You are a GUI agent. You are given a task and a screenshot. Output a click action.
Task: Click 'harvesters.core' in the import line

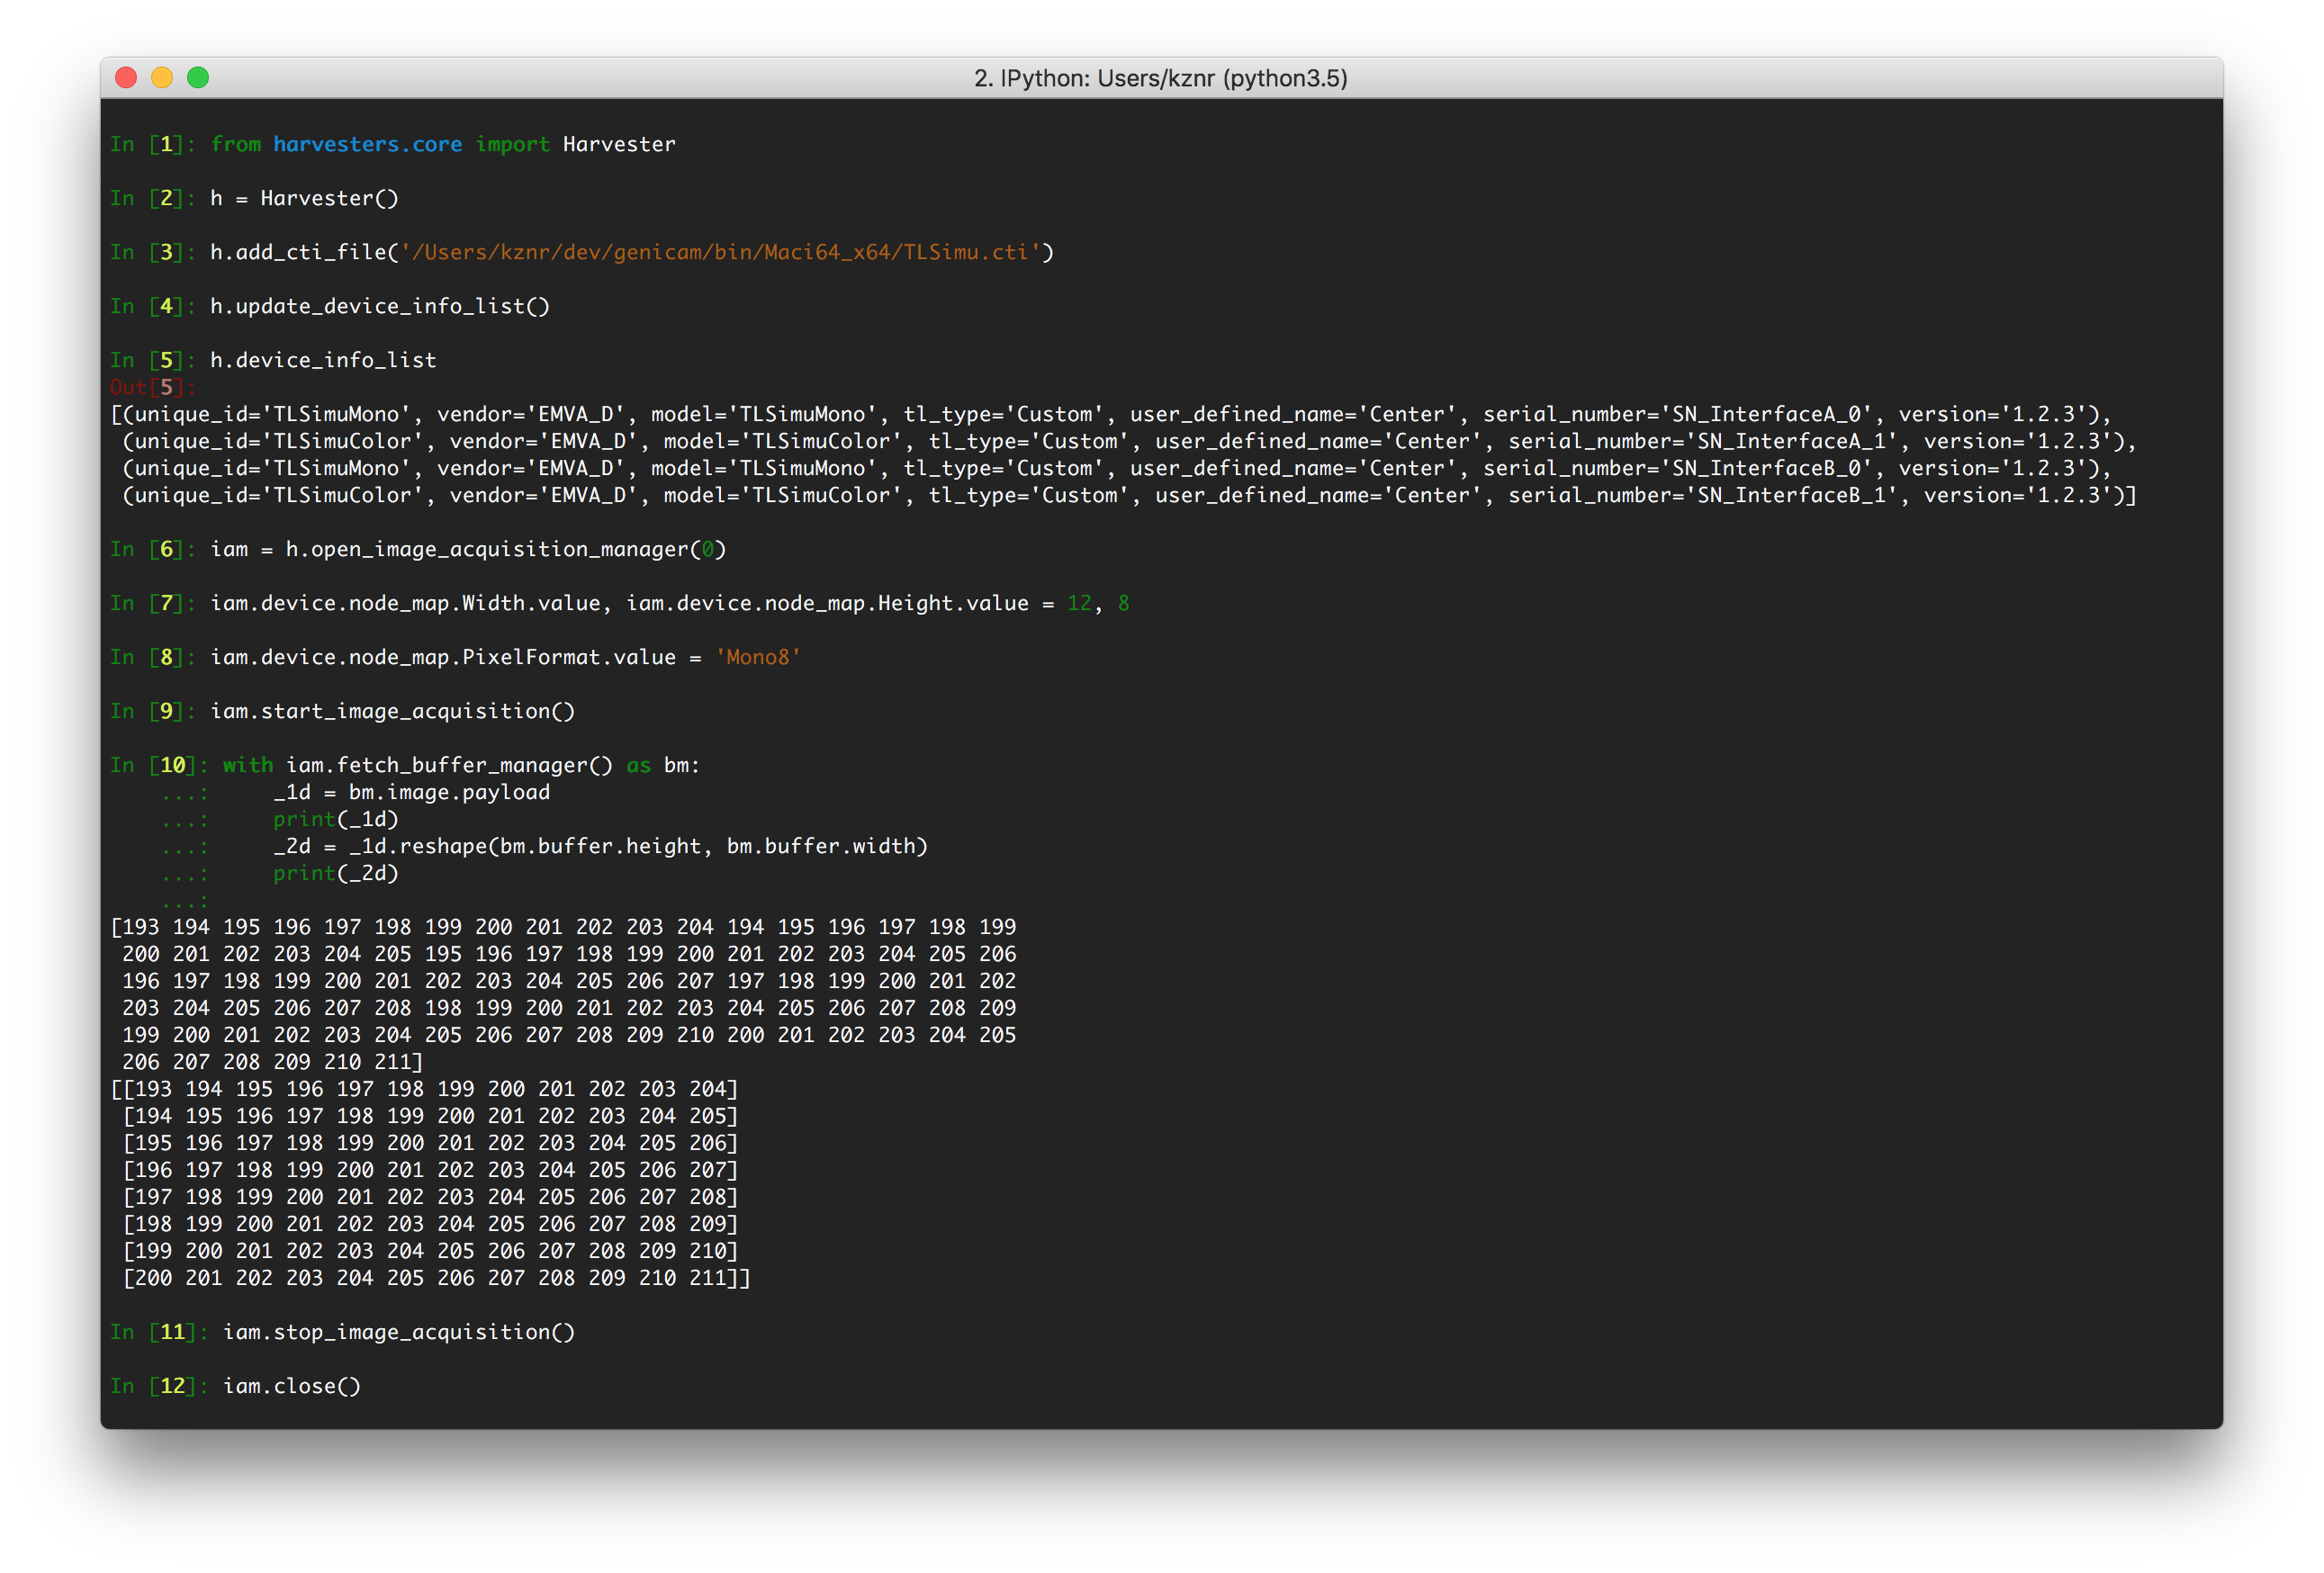(367, 144)
